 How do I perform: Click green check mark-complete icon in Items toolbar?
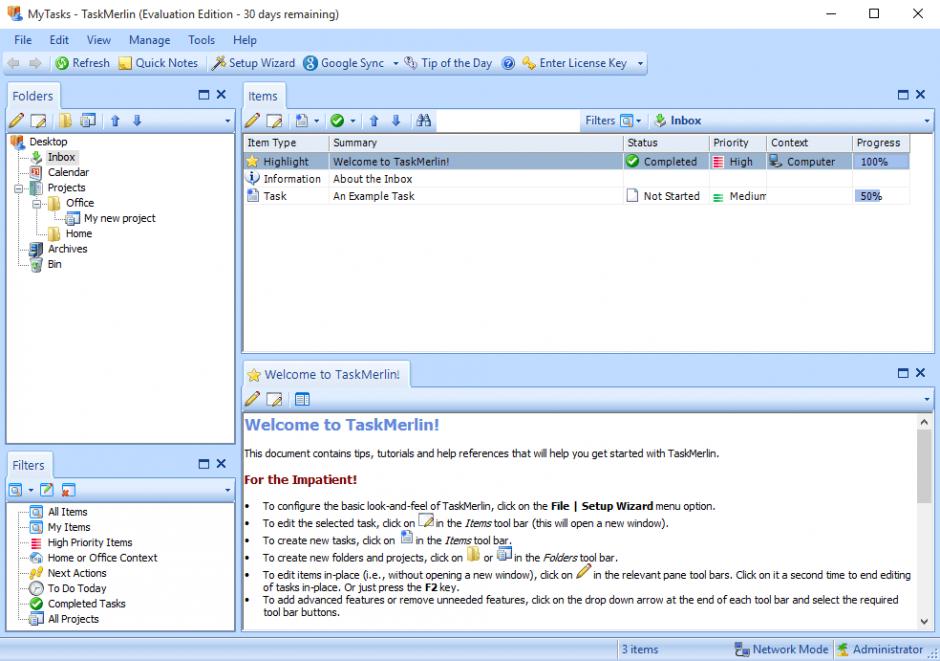[337, 120]
